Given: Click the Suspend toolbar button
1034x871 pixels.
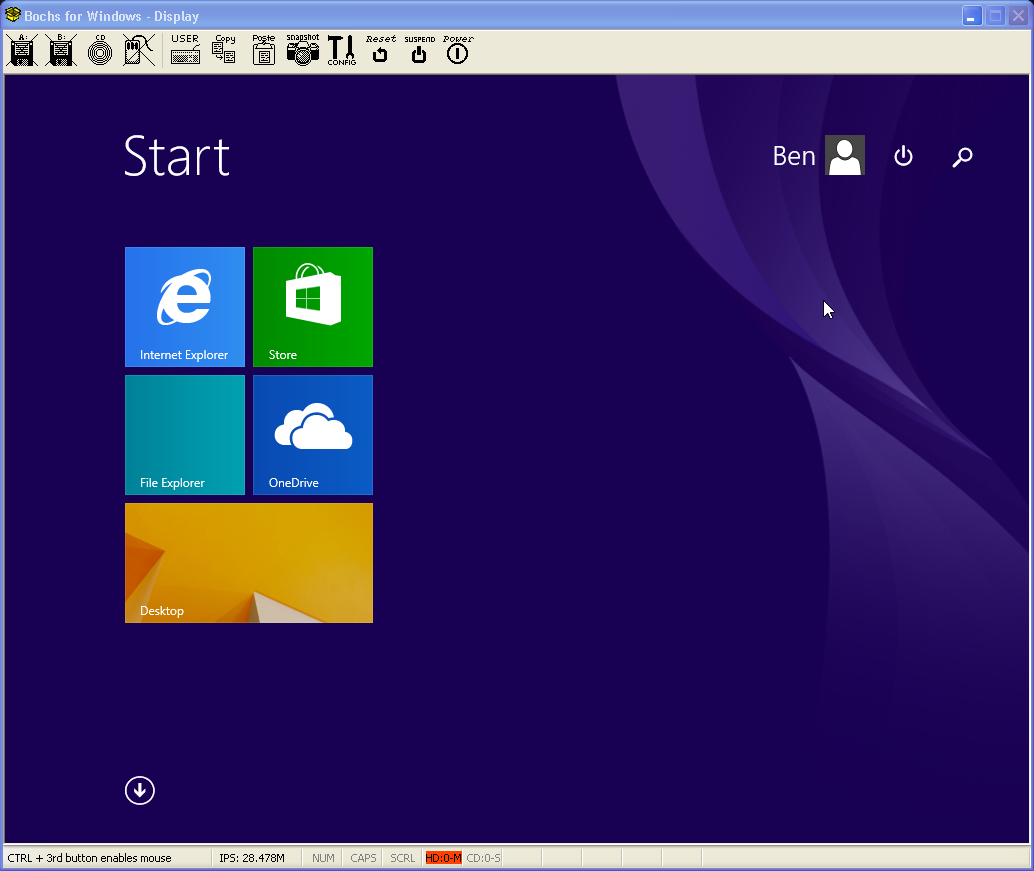Looking at the screenshot, I should pyautogui.click(x=419, y=50).
